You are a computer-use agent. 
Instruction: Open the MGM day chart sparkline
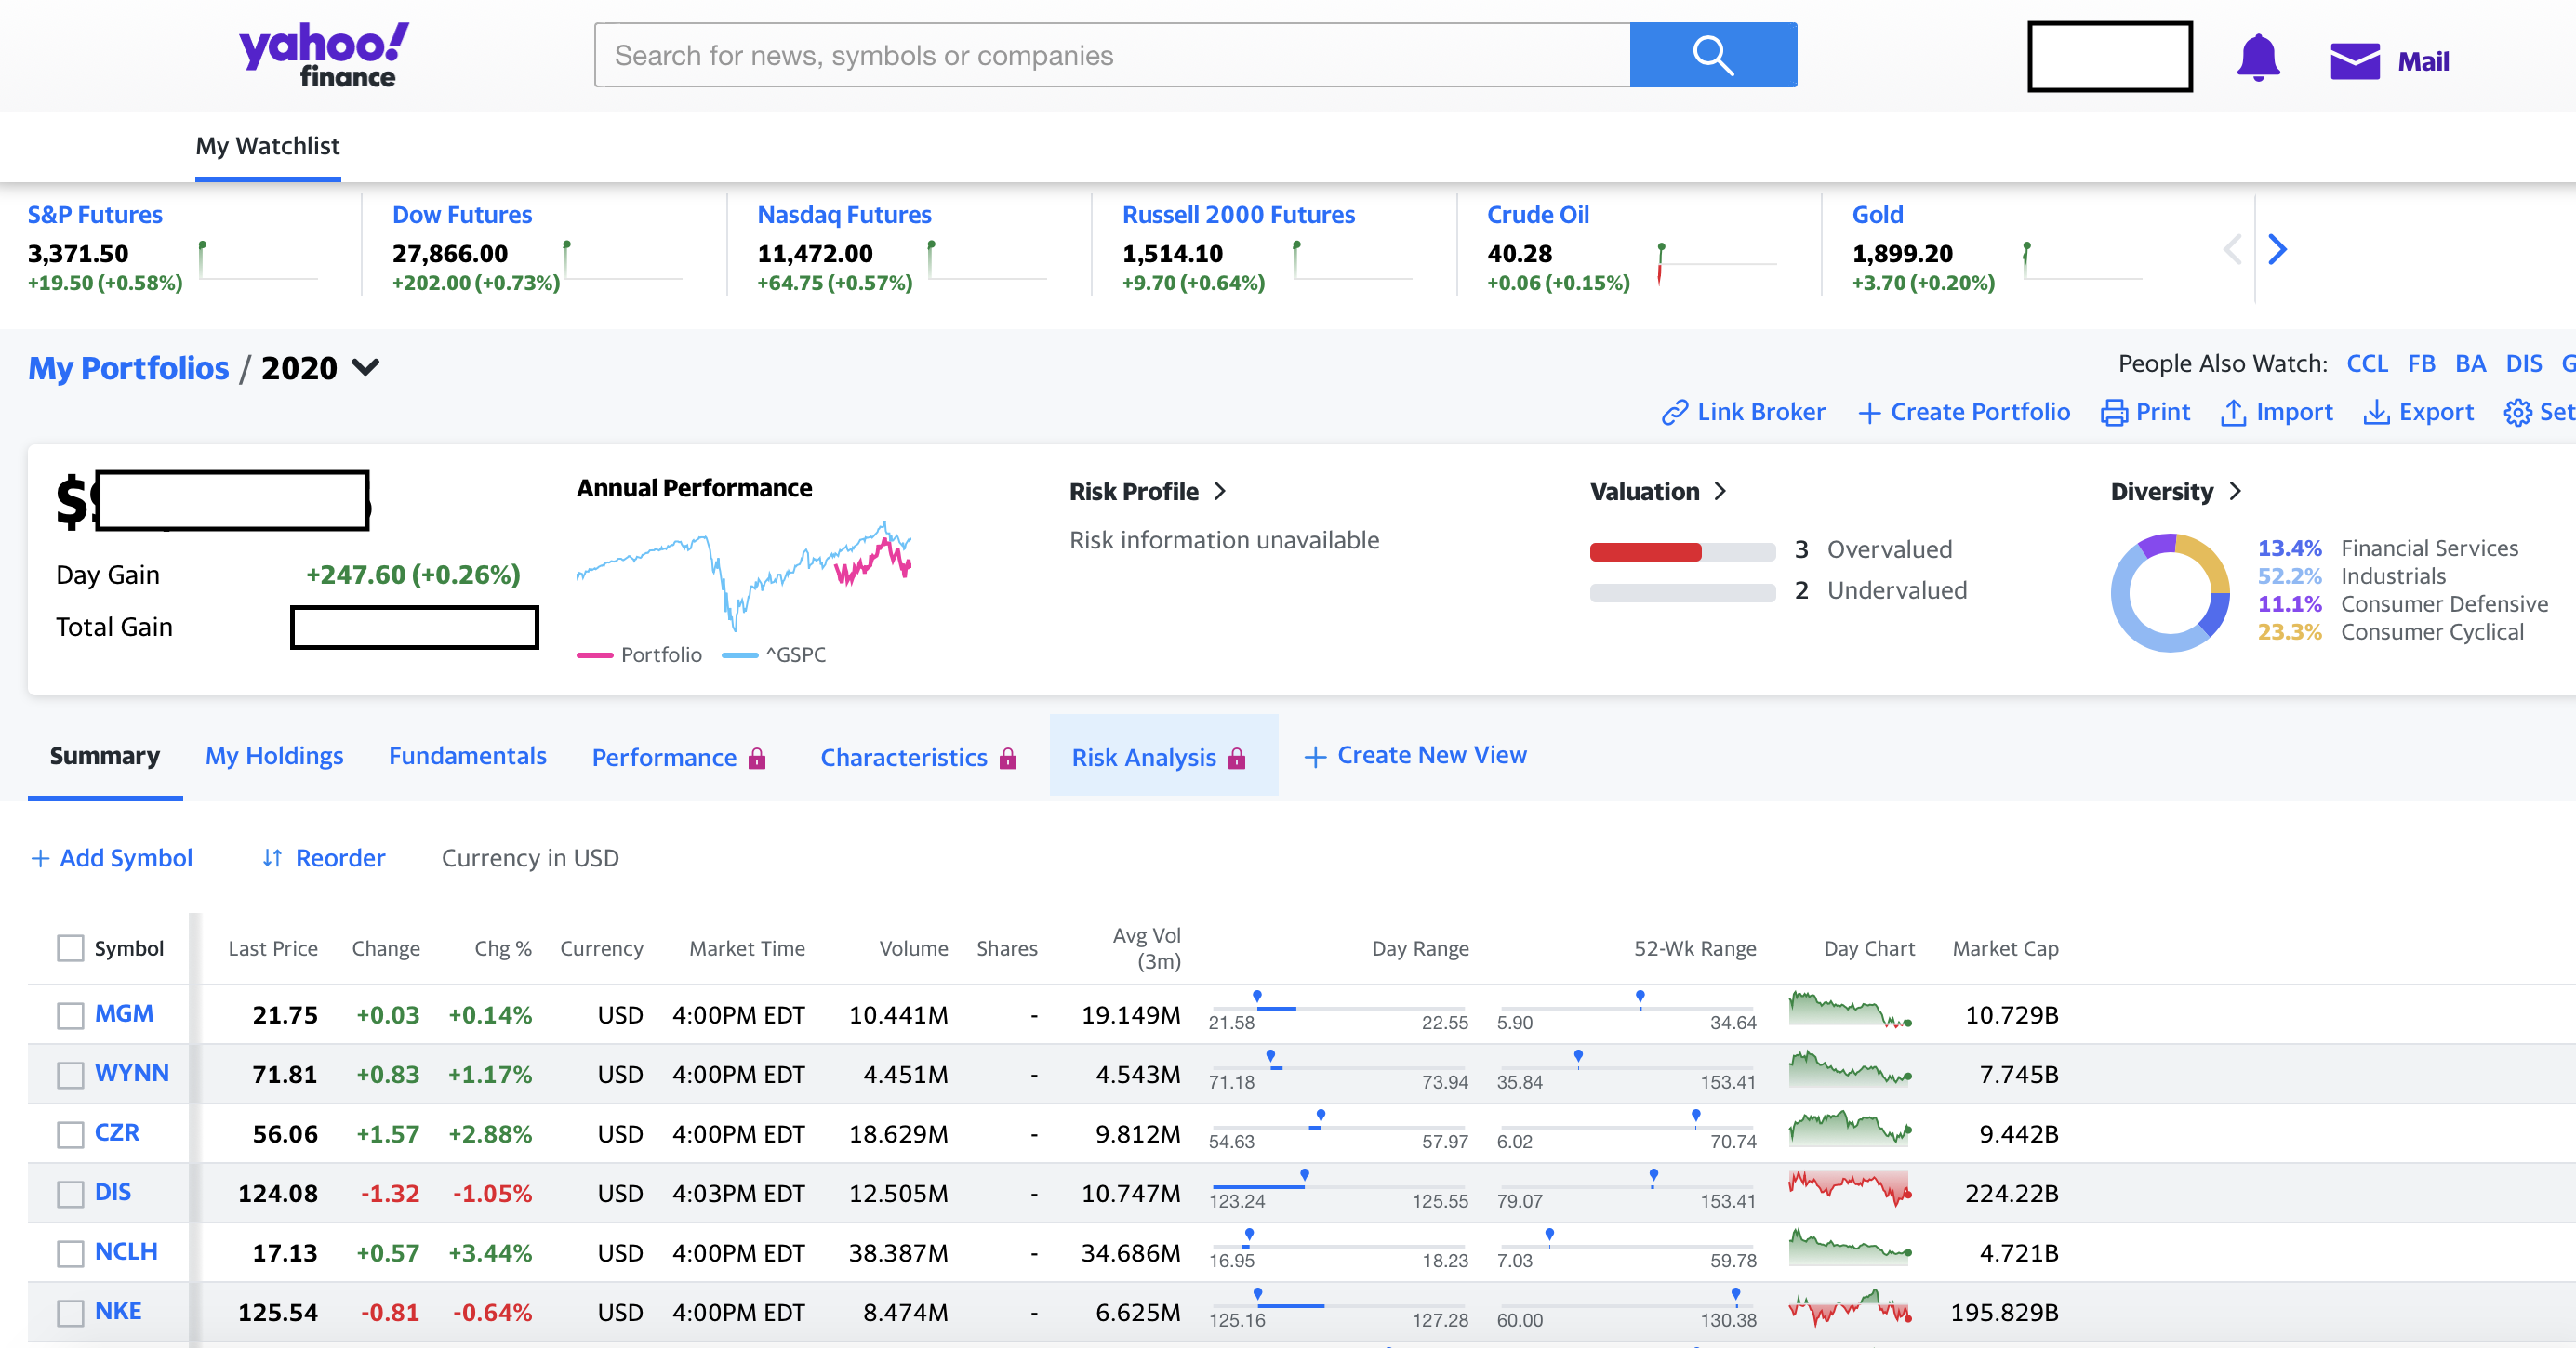coord(1850,1010)
